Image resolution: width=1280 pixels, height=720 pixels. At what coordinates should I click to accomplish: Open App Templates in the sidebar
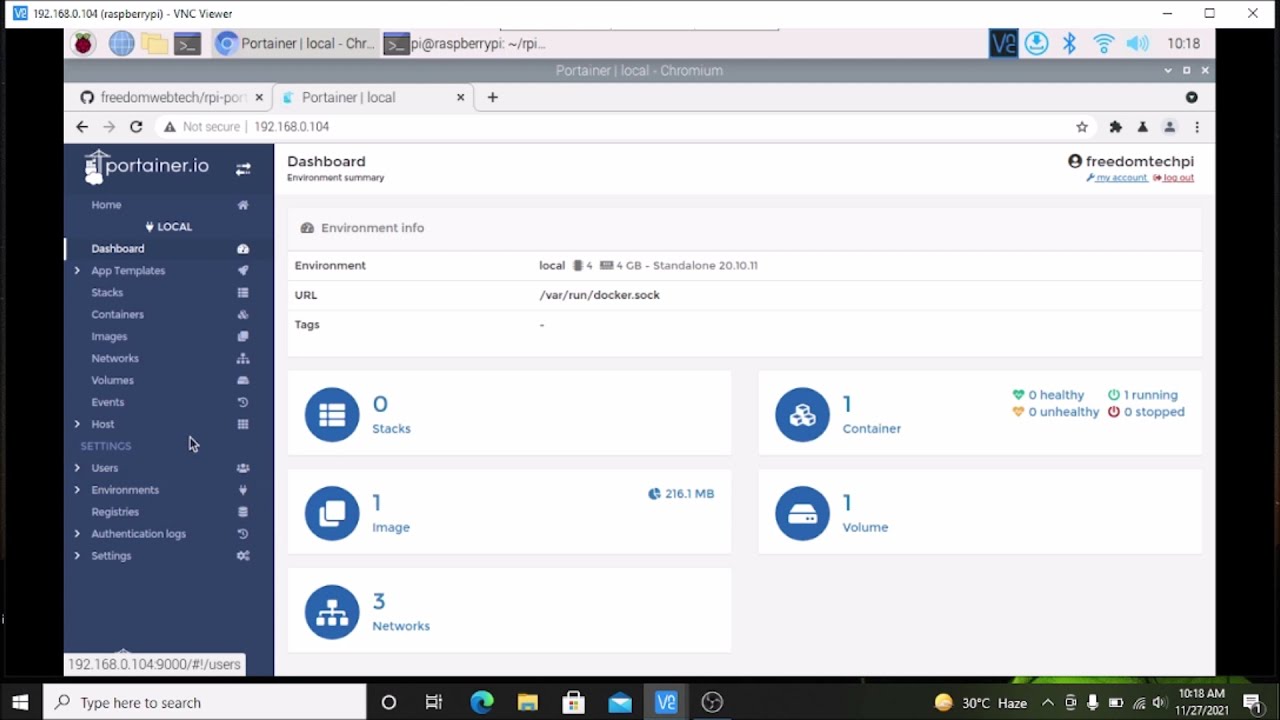[x=128, y=271]
